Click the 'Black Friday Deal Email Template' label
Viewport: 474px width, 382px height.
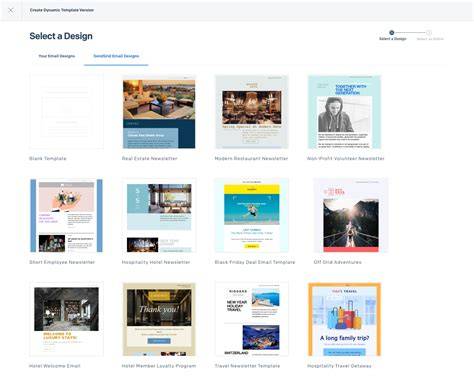(x=255, y=262)
